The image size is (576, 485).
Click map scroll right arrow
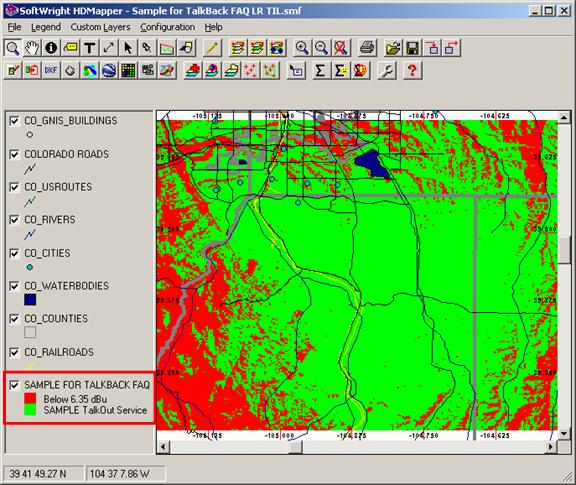(x=550, y=447)
